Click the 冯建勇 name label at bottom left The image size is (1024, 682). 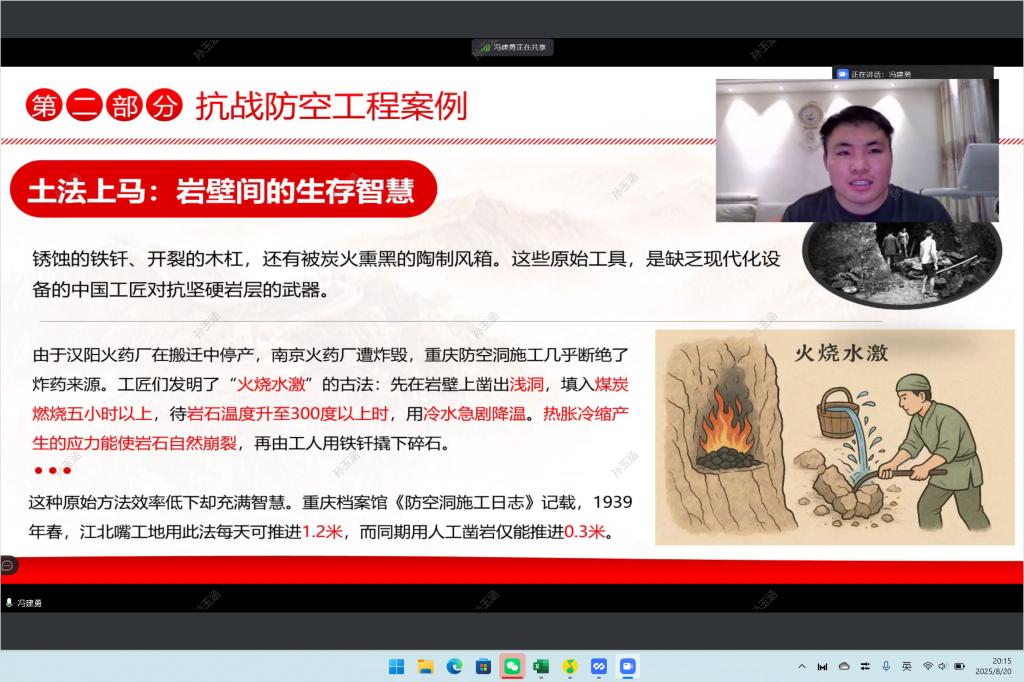tap(25, 603)
